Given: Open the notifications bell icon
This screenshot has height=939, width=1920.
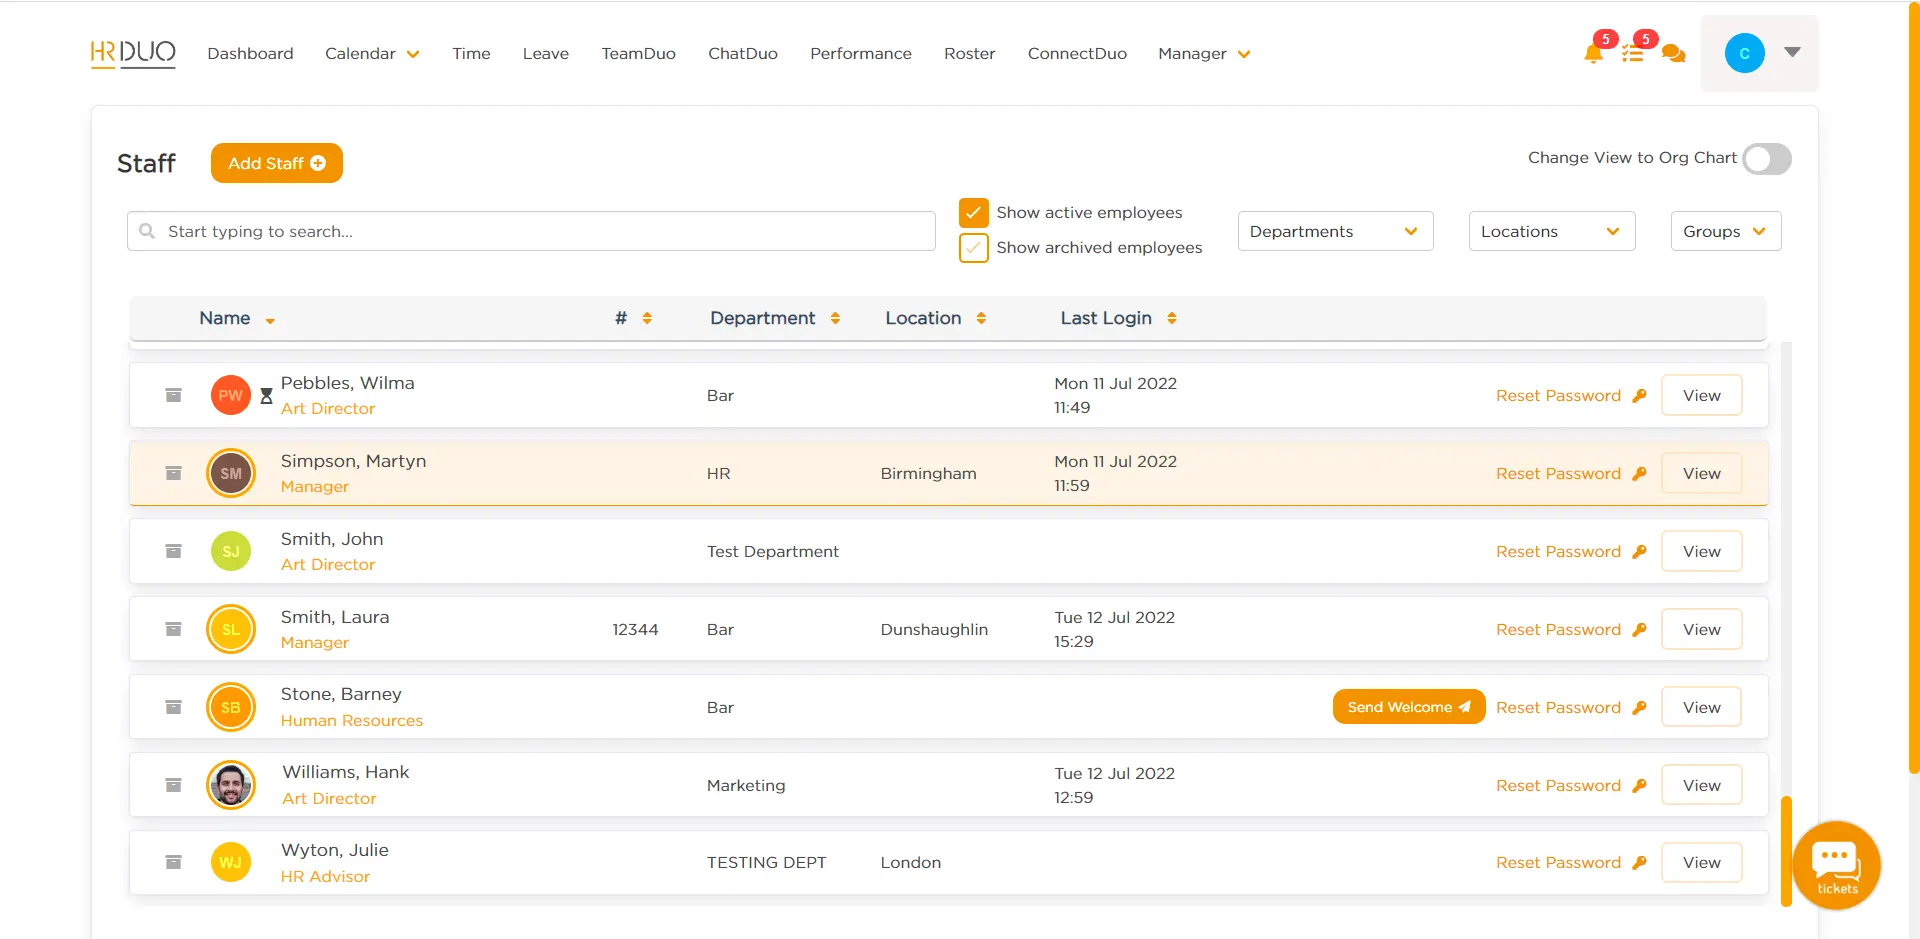Looking at the screenshot, I should click(x=1593, y=54).
